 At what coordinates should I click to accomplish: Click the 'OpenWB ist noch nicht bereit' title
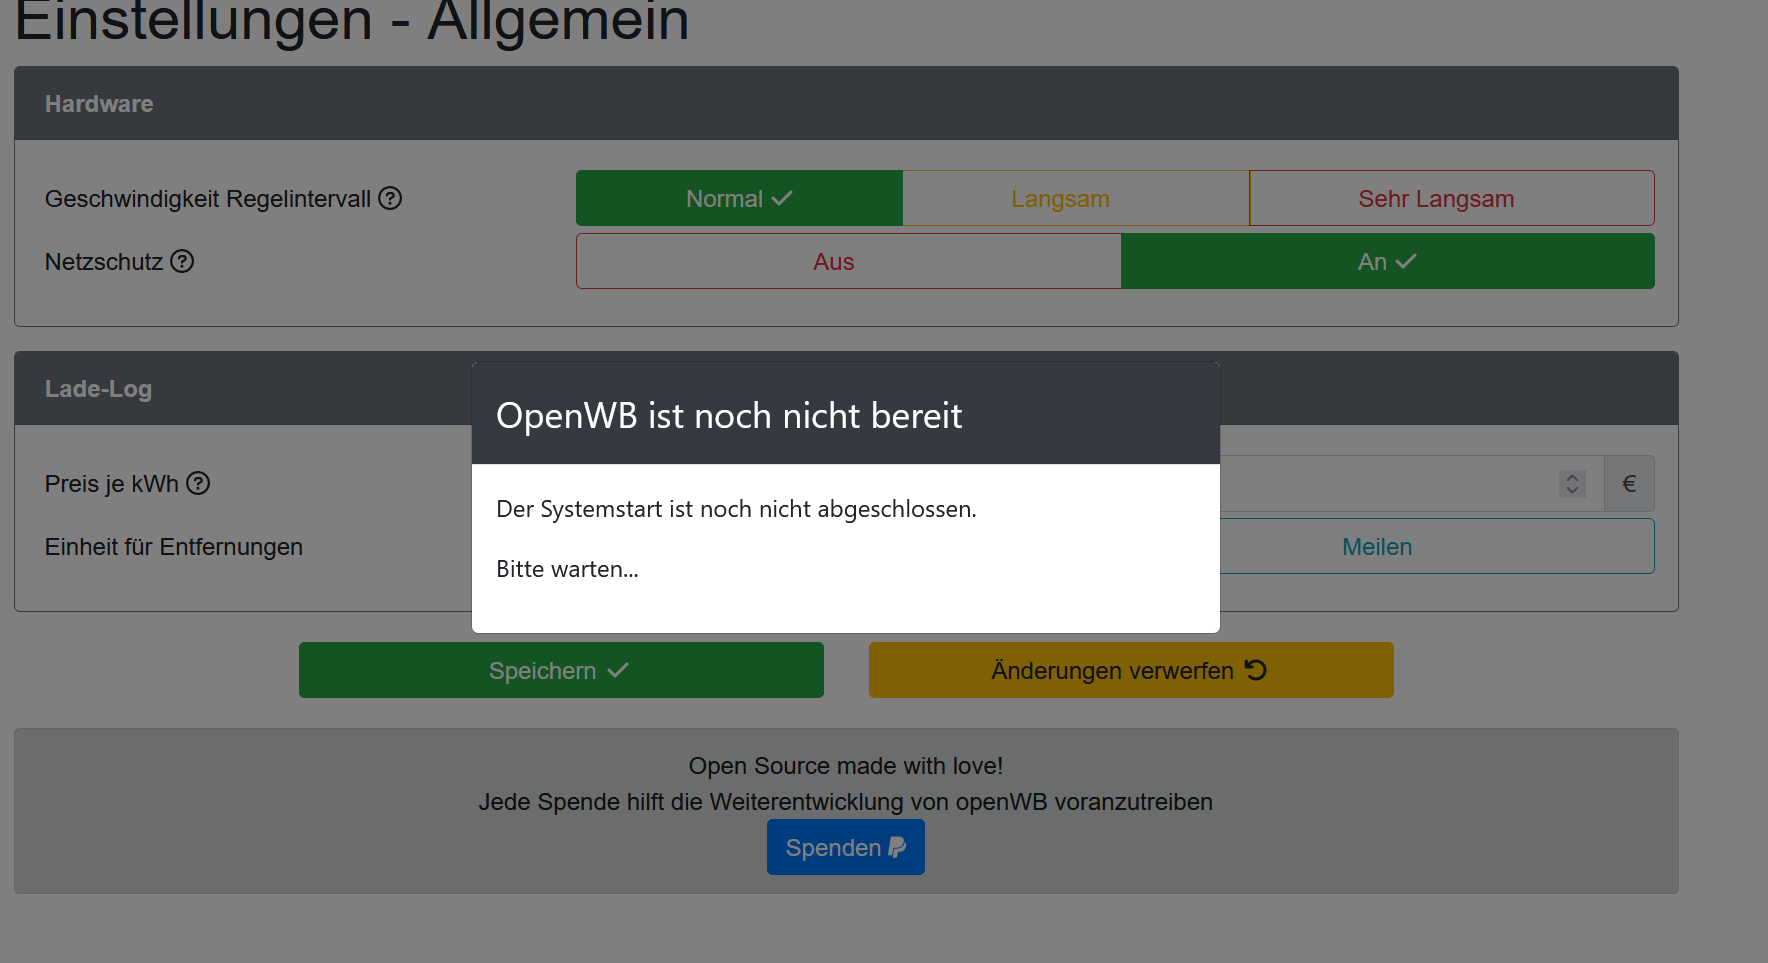click(729, 415)
